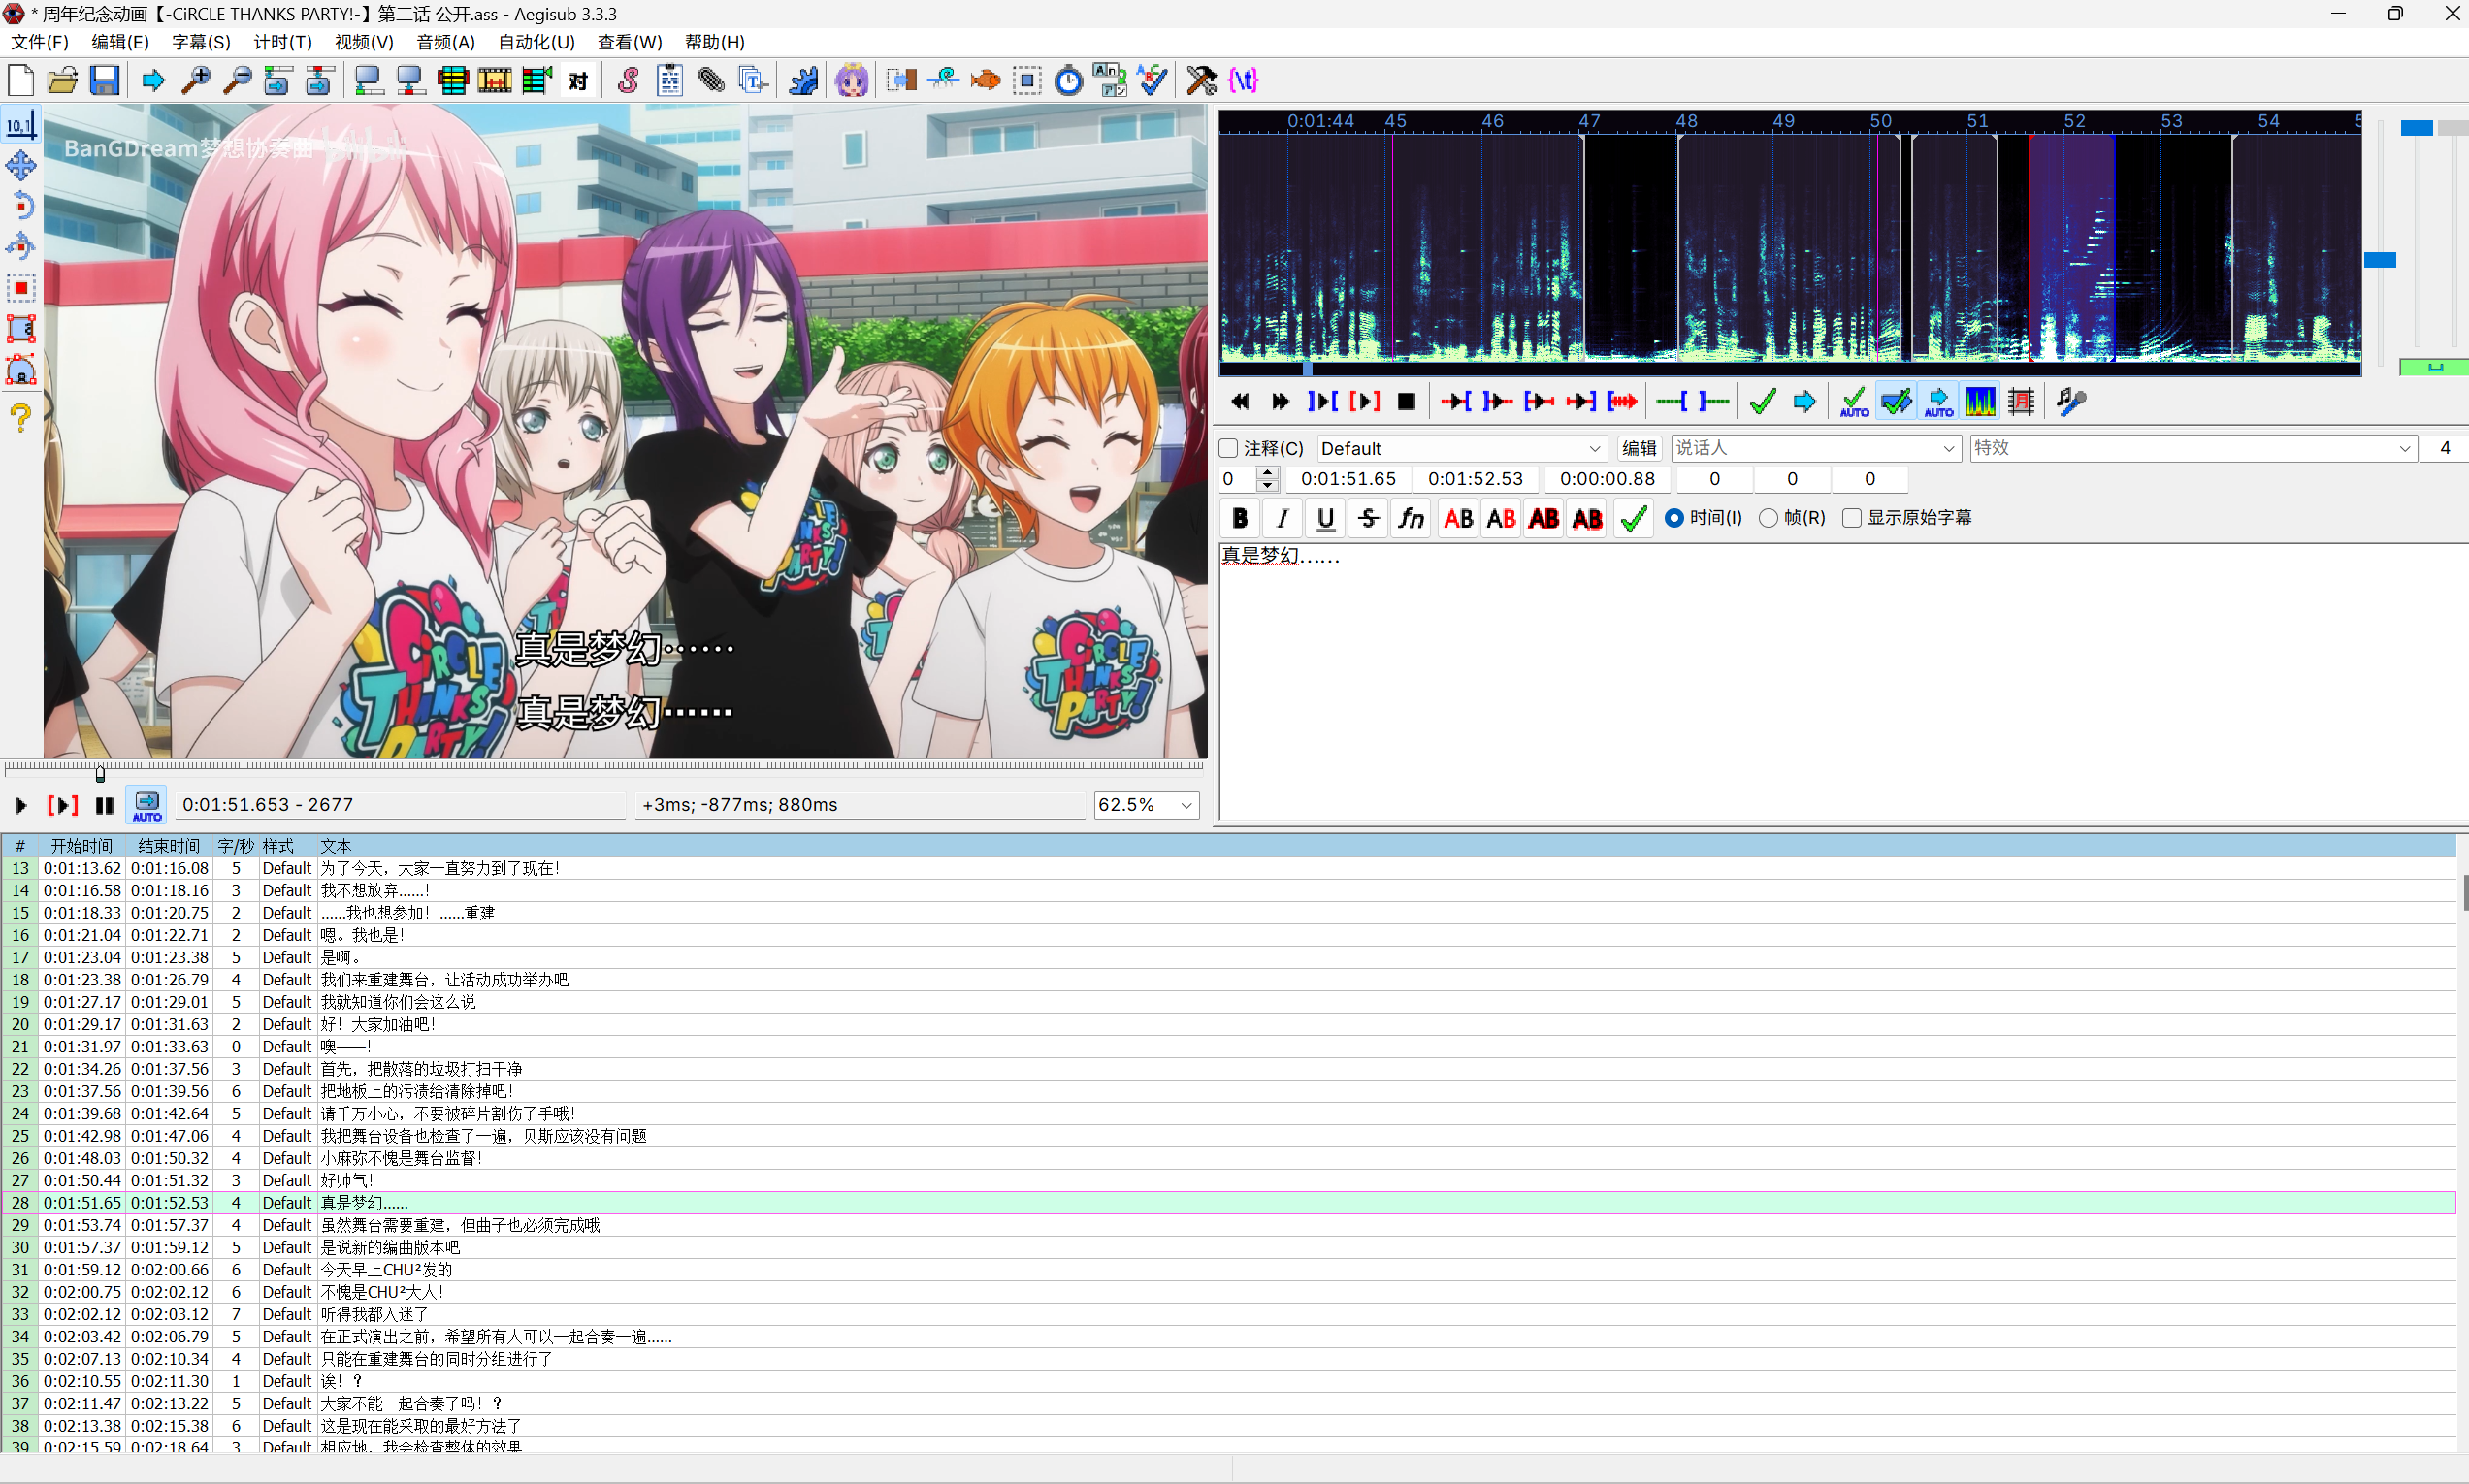
Task: Adjust the audio vertical zoom slider
Action: 2380,260
